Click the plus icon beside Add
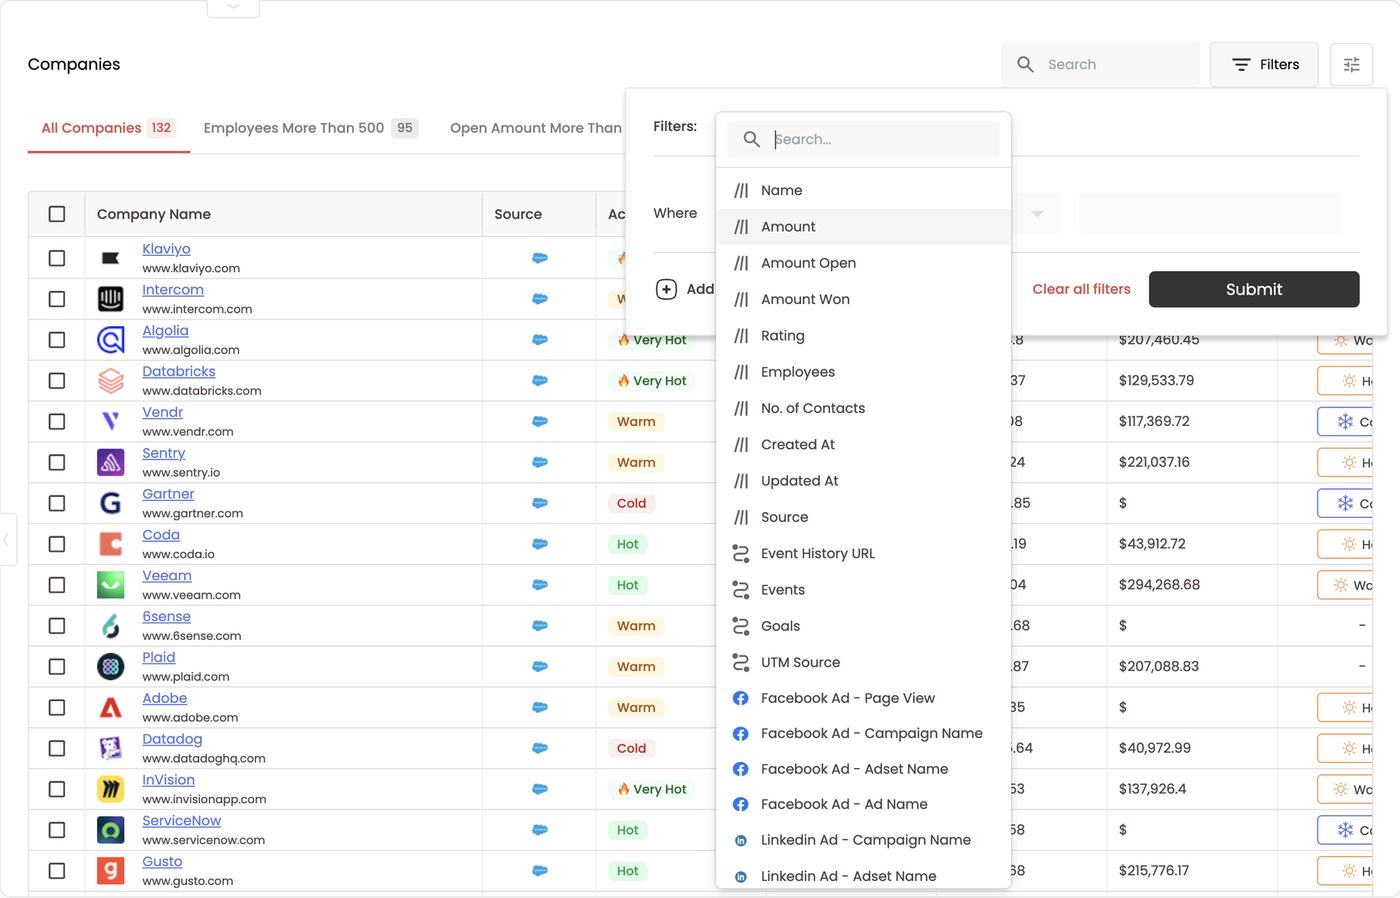Image resolution: width=1400 pixels, height=898 pixels. click(x=666, y=289)
